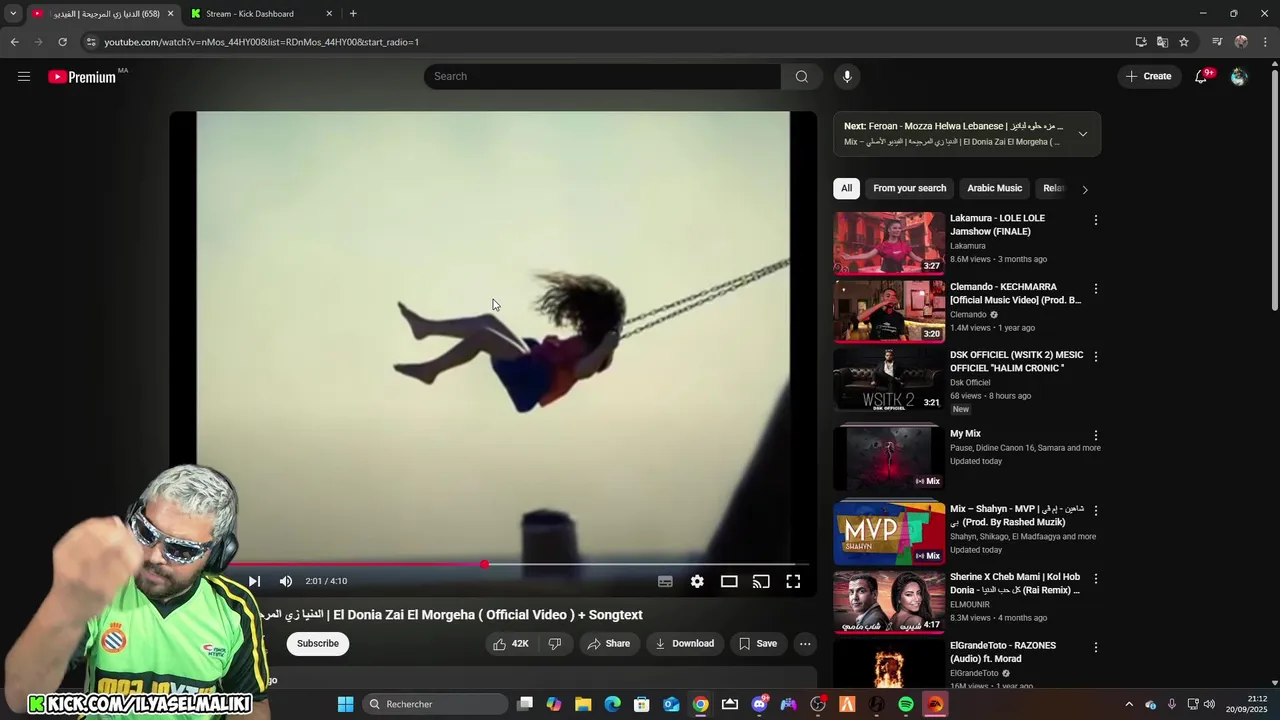Screen dimensions: 1280x720
Task: Open options for DSK OFFICIEL video
Action: click(1096, 357)
